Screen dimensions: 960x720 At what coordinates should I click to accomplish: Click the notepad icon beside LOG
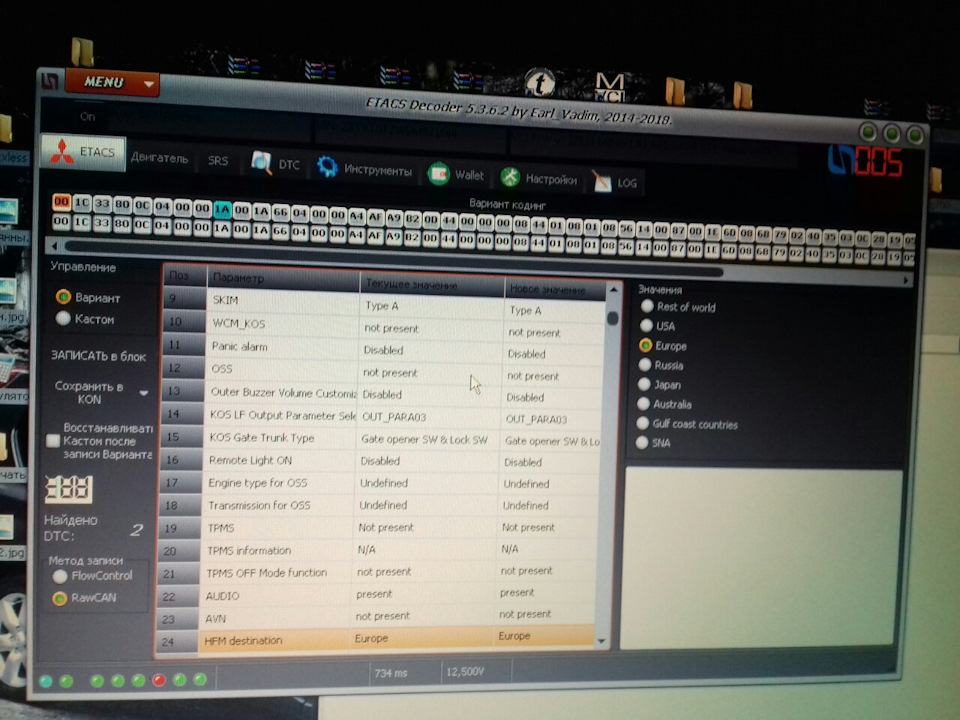point(602,182)
